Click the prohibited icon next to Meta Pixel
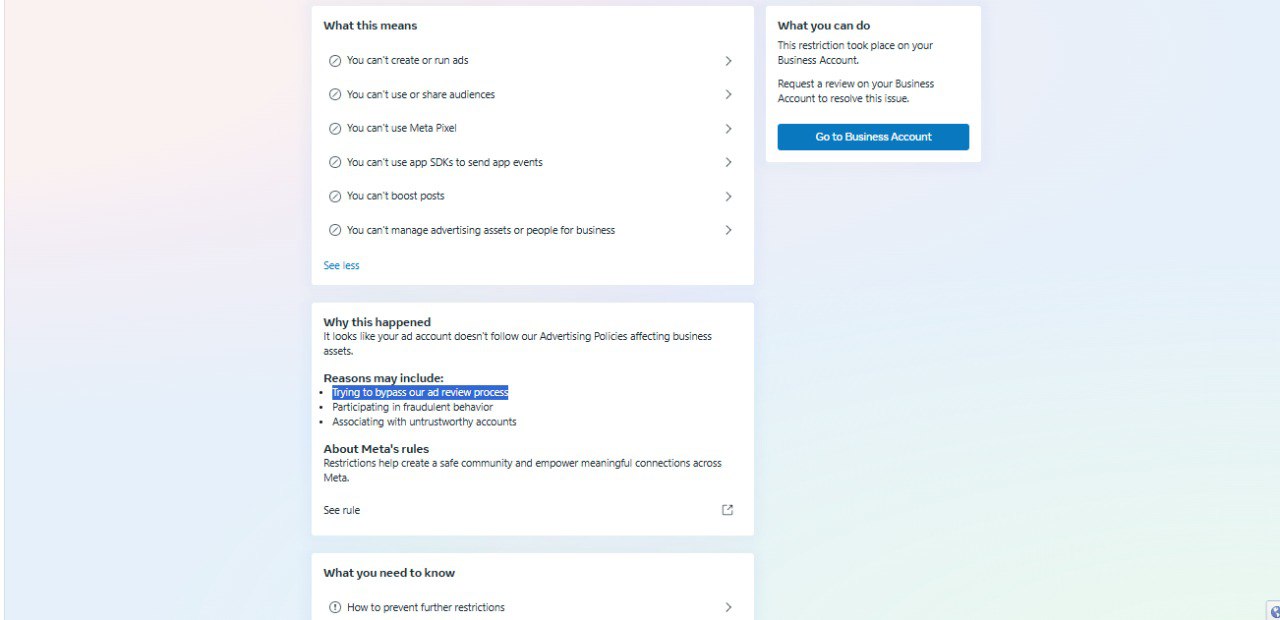This screenshot has height=620, width=1280. pos(335,129)
